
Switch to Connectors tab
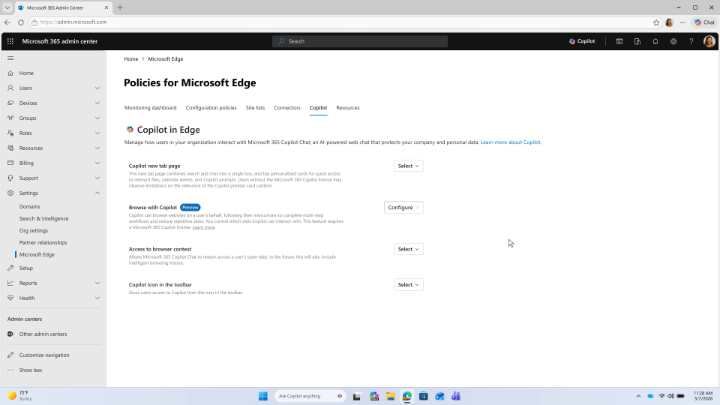pyautogui.click(x=287, y=108)
